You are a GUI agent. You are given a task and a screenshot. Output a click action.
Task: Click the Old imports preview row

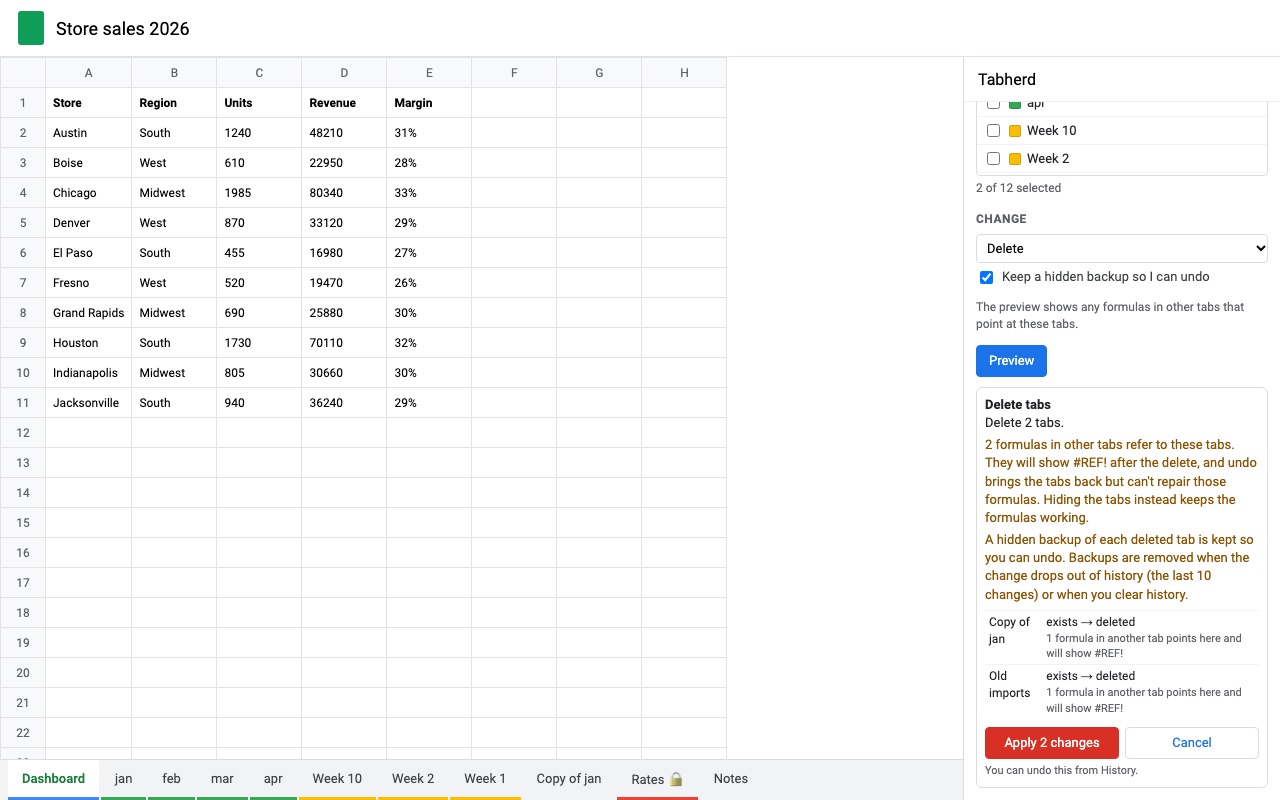(1121, 691)
